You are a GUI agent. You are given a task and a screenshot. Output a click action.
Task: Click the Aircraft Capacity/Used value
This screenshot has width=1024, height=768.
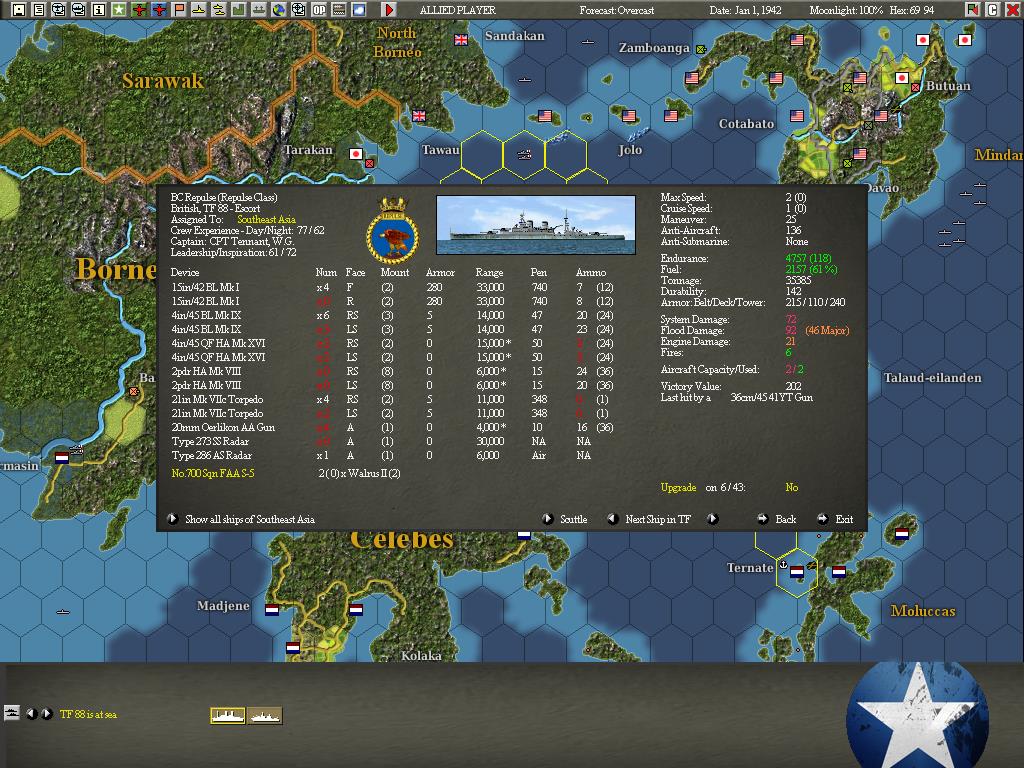[x=794, y=370]
